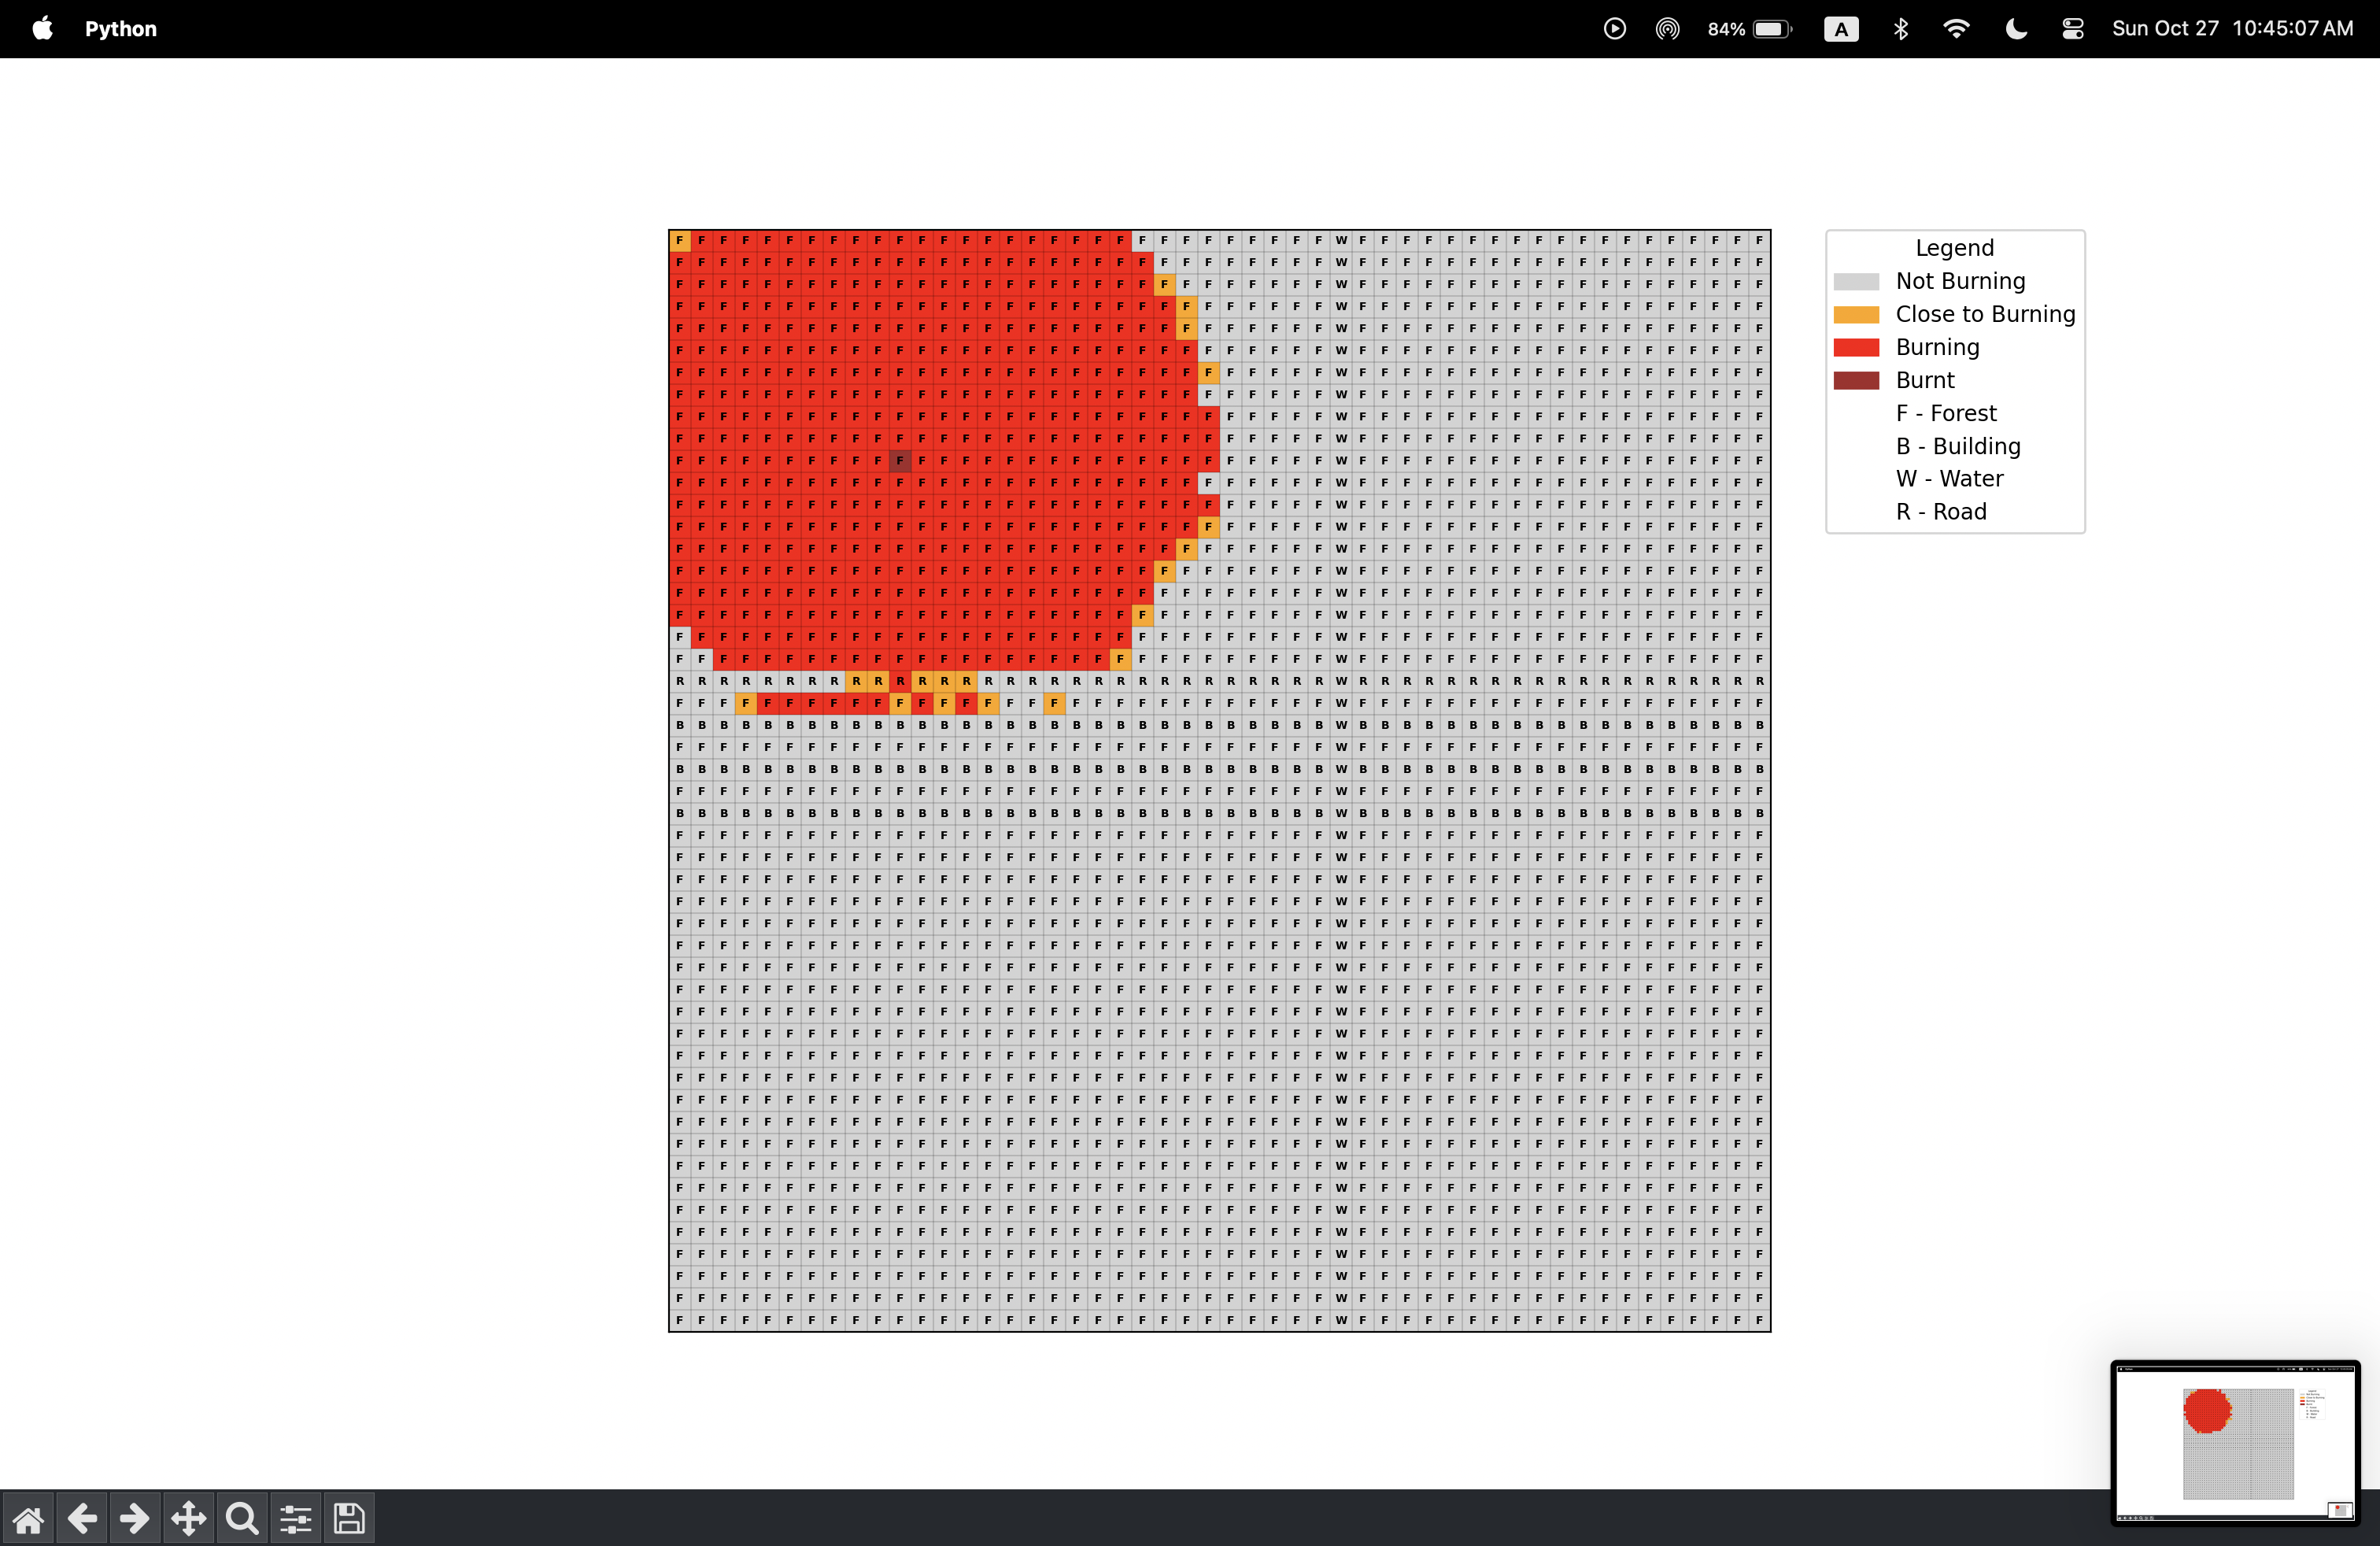Open the Python app menu
2380x1546 pixels.
pyautogui.click(x=121, y=29)
